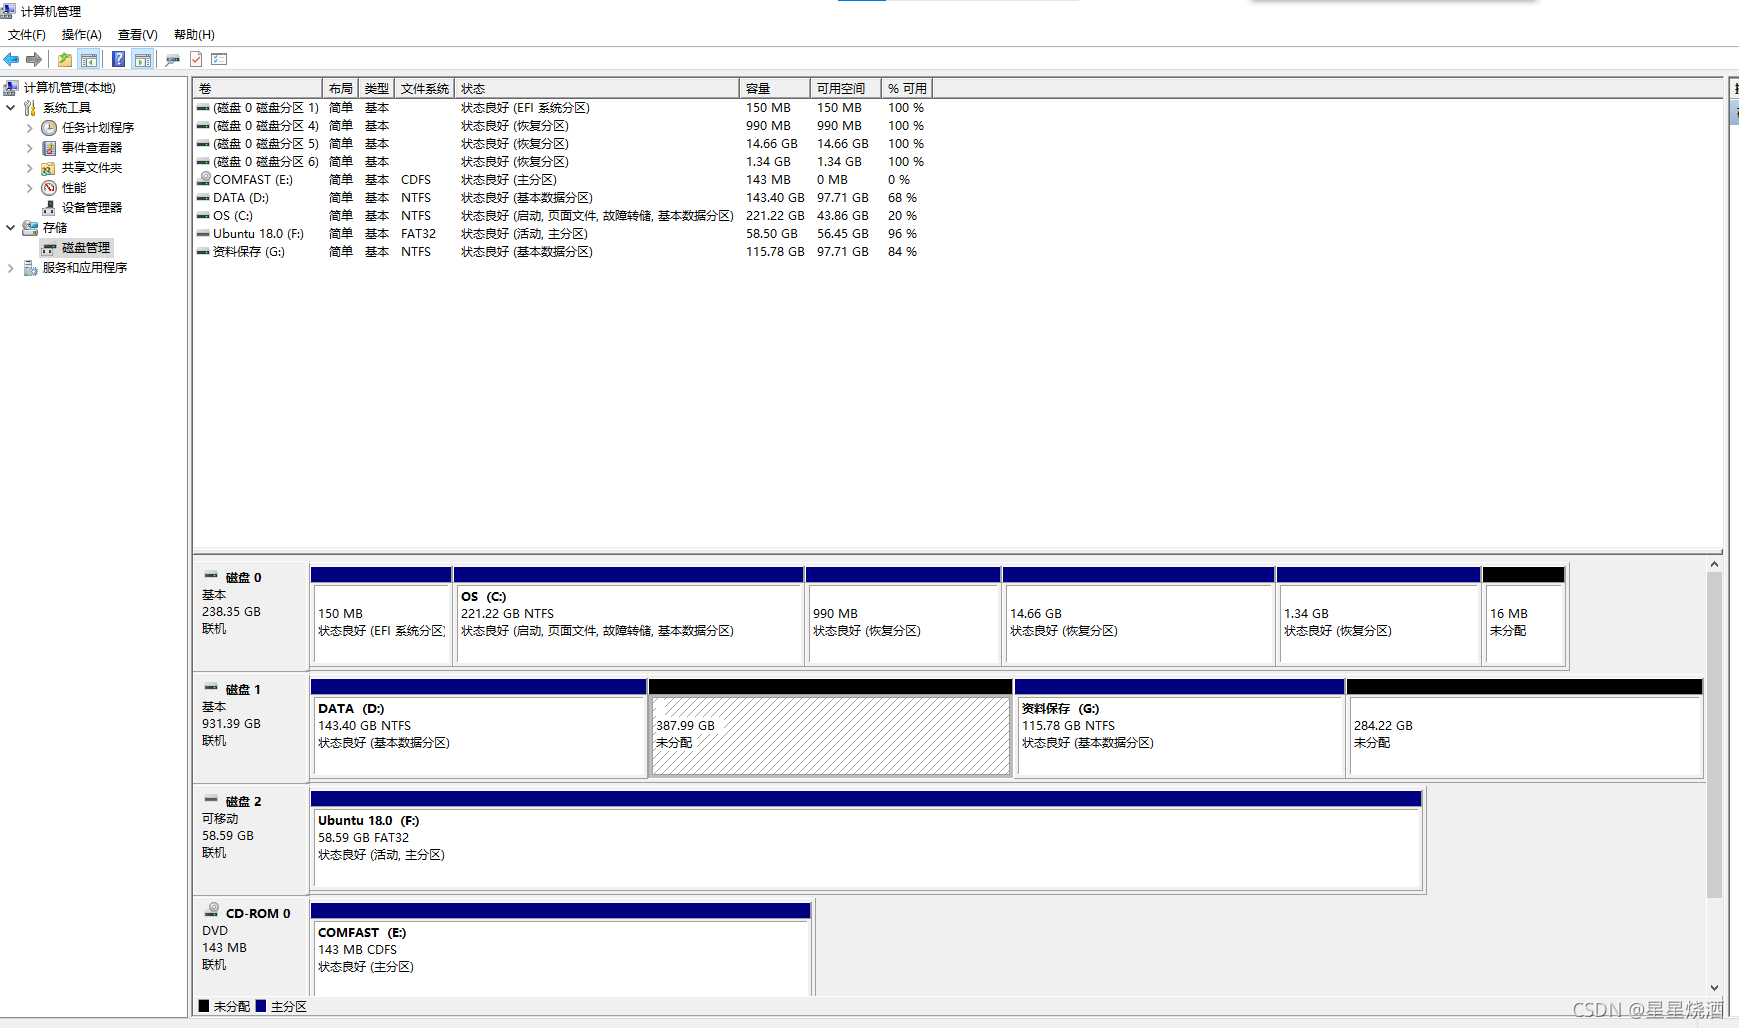
Task: Click the properties checkmark page icon
Action: pos(196,60)
